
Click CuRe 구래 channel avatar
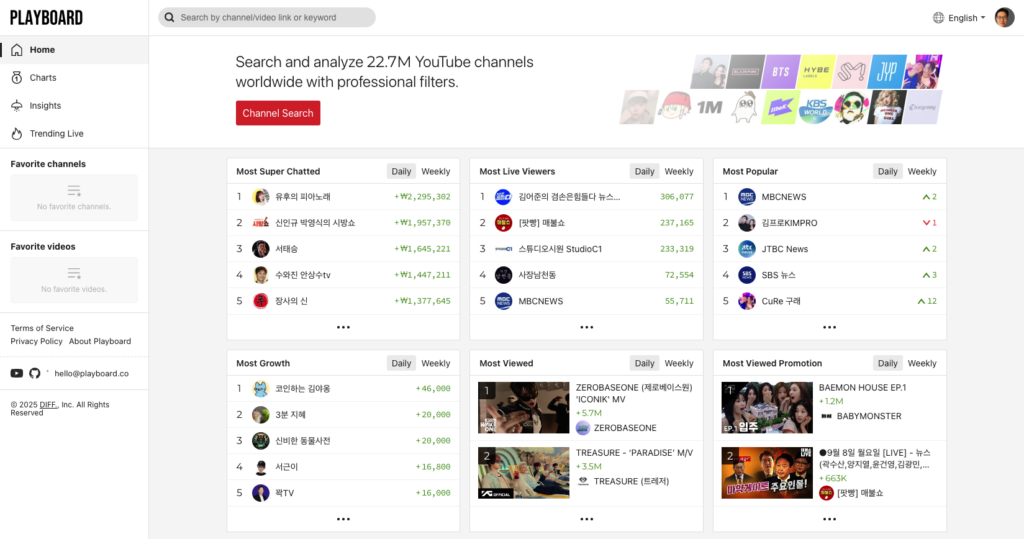tap(746, 301)
